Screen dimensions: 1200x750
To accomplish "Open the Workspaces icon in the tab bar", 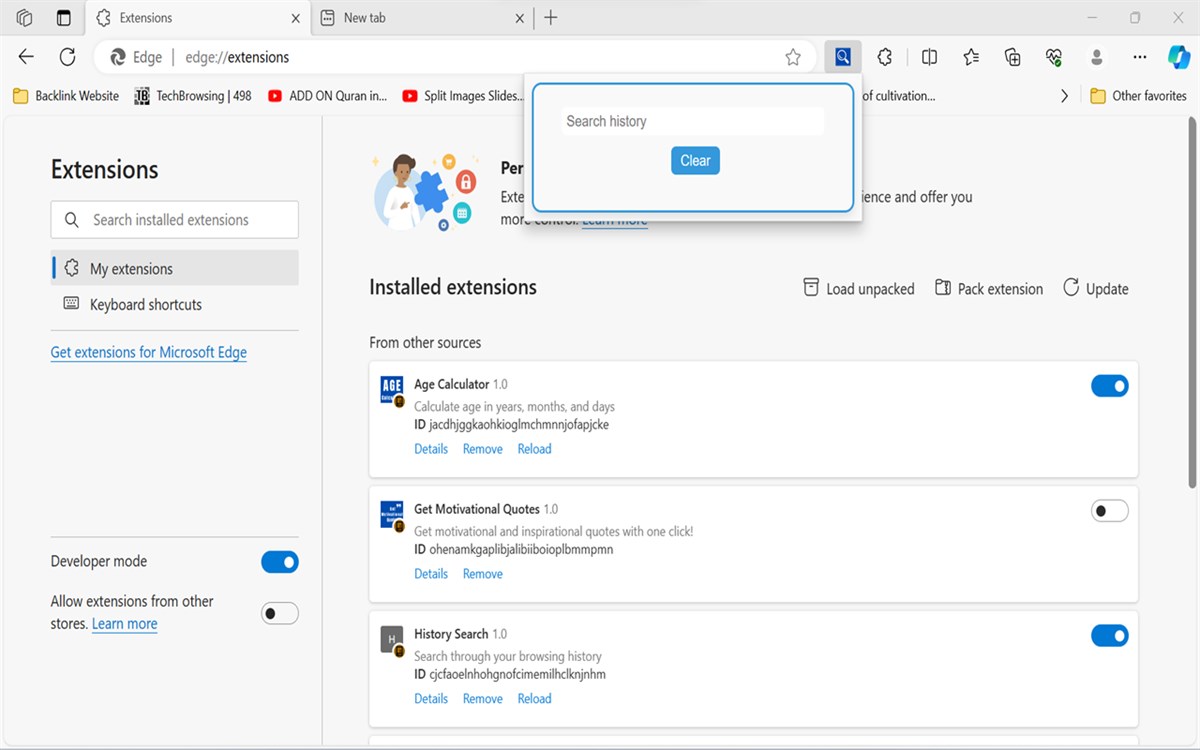I will 25,18.
